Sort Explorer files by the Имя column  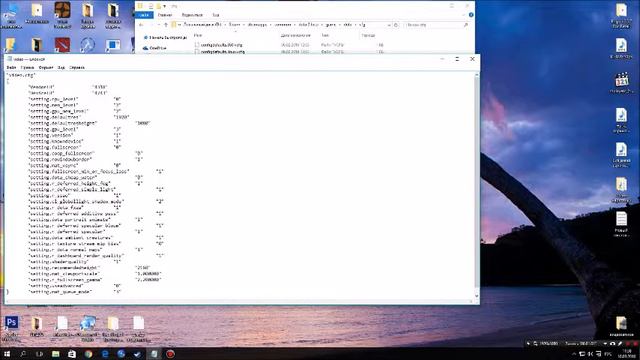(198, 36)
